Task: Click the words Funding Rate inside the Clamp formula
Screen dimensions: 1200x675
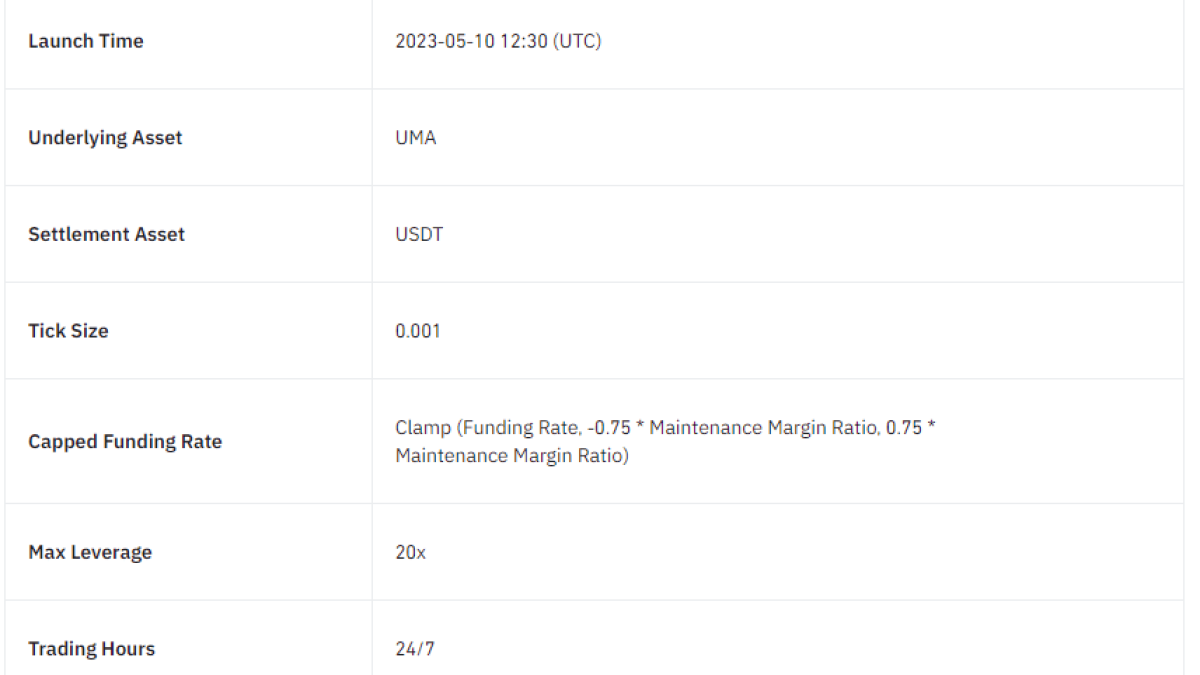Action: coord(519,428)
